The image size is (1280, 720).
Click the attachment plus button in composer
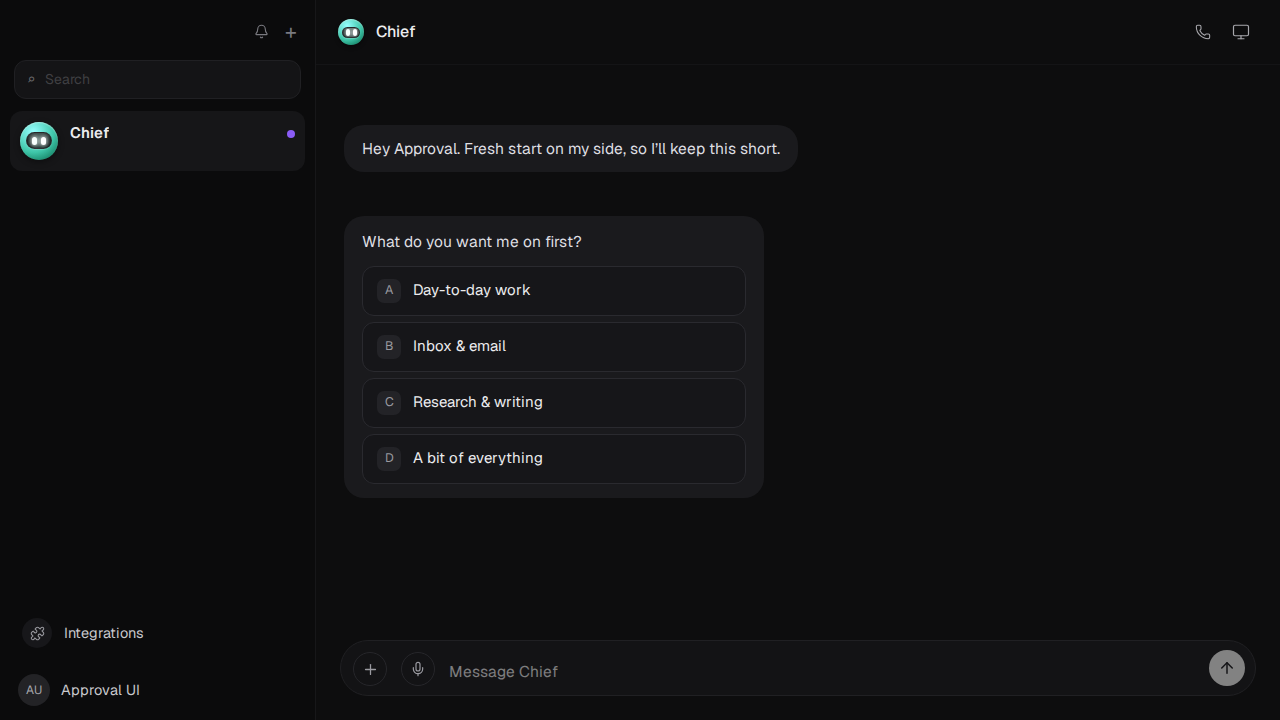click(370, 669)
